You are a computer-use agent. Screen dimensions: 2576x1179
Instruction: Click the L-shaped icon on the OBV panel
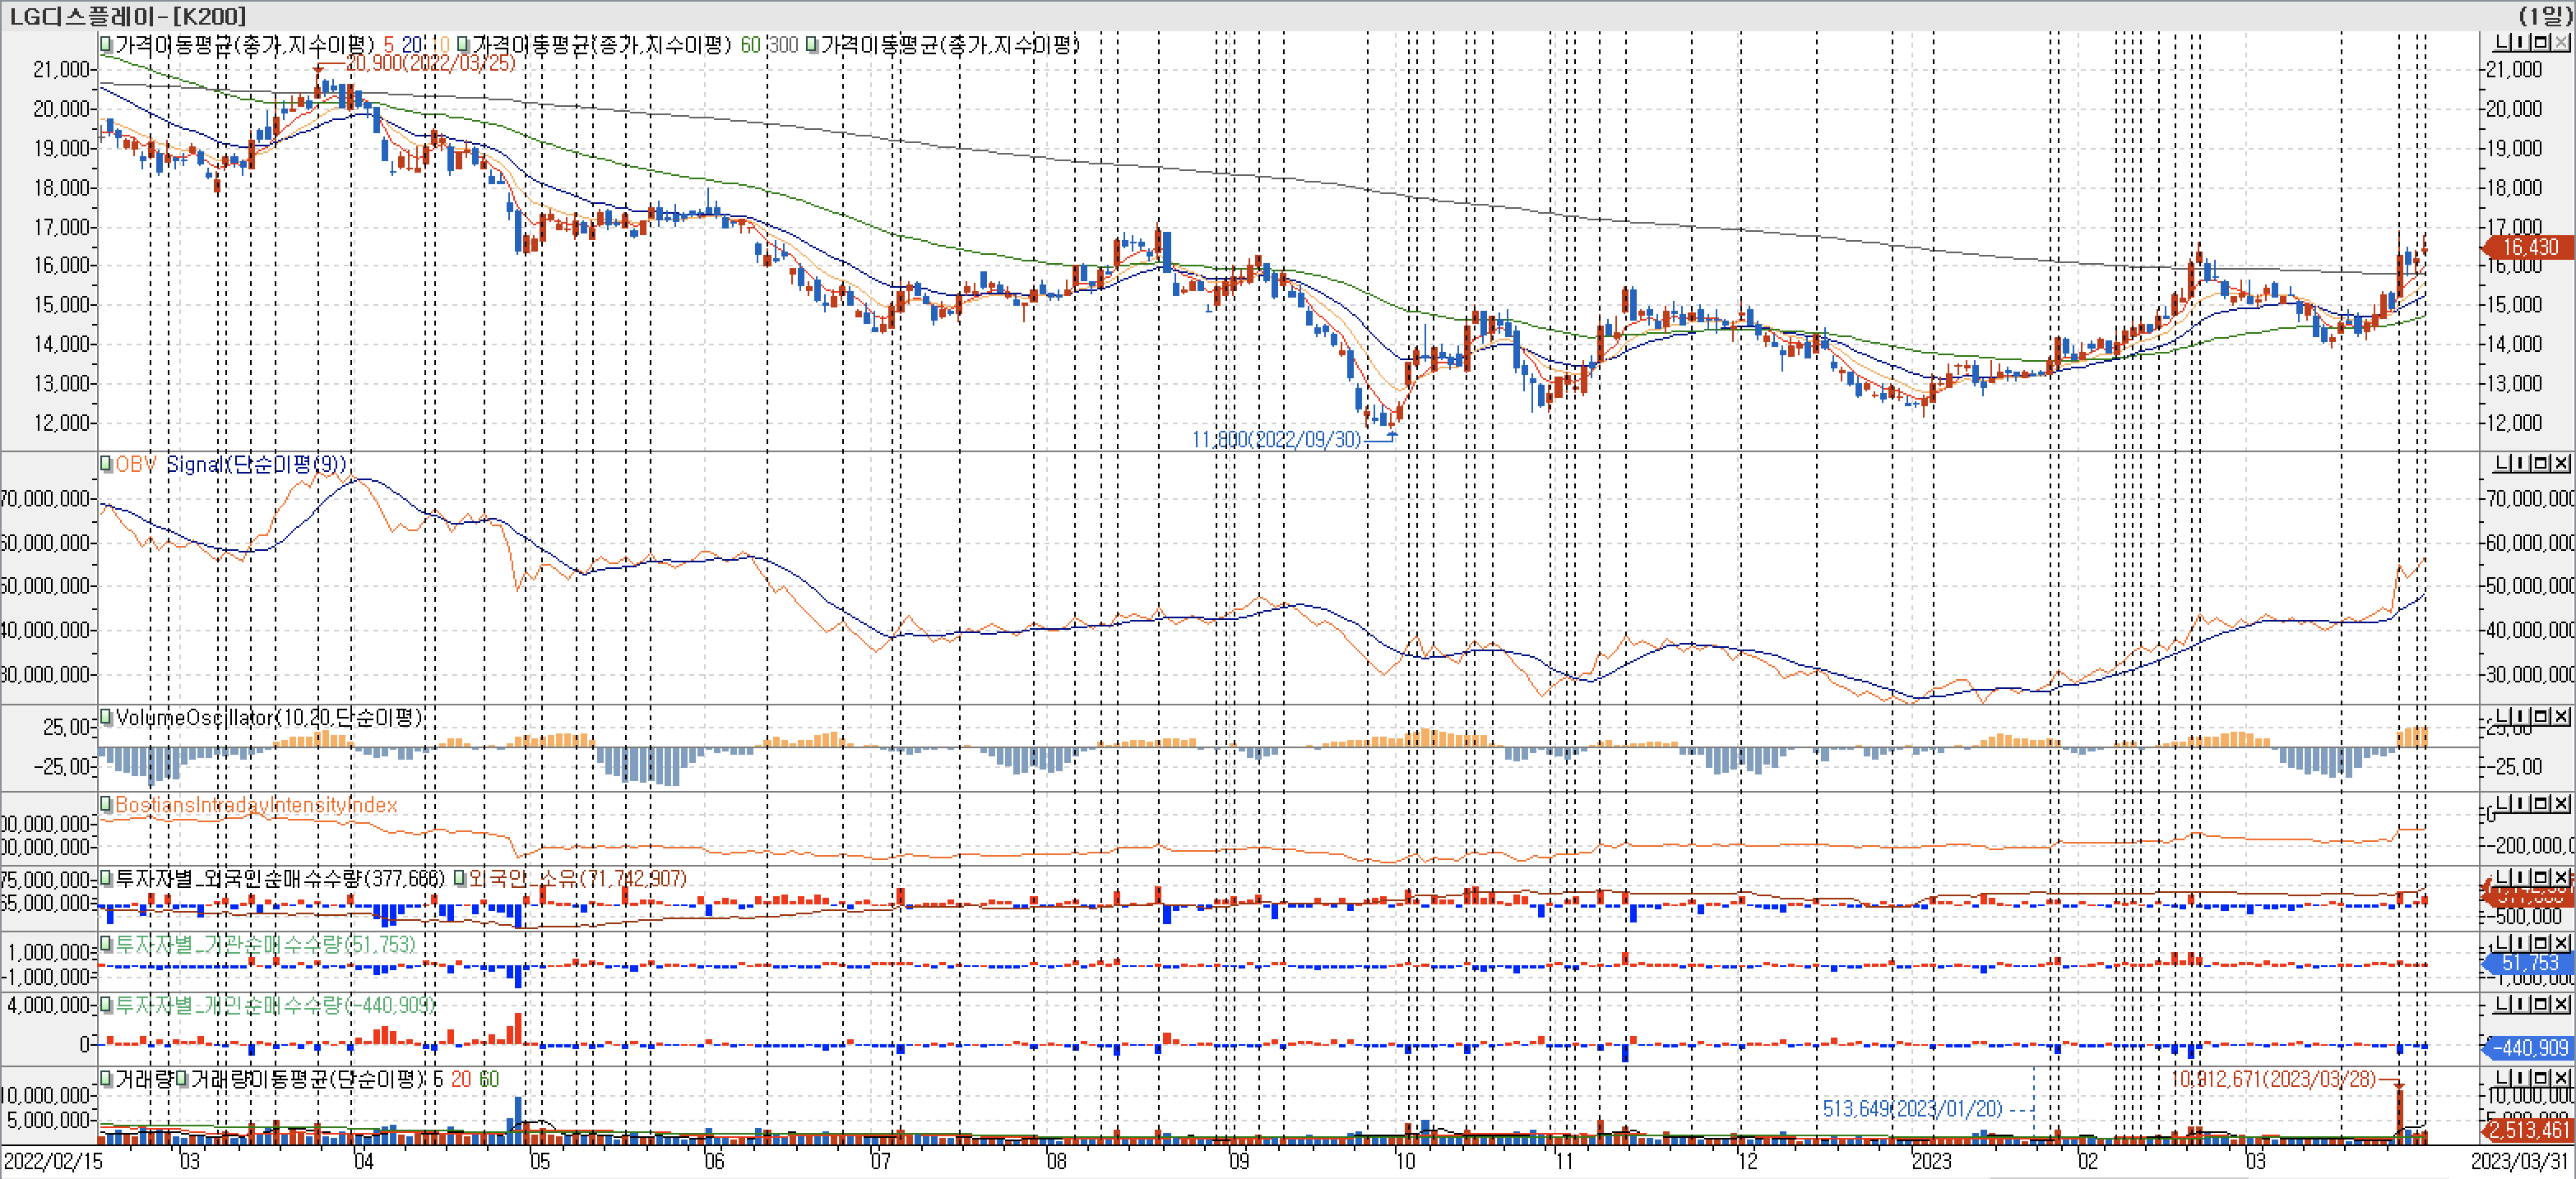pyautogui.click(x=2503, y=463)
